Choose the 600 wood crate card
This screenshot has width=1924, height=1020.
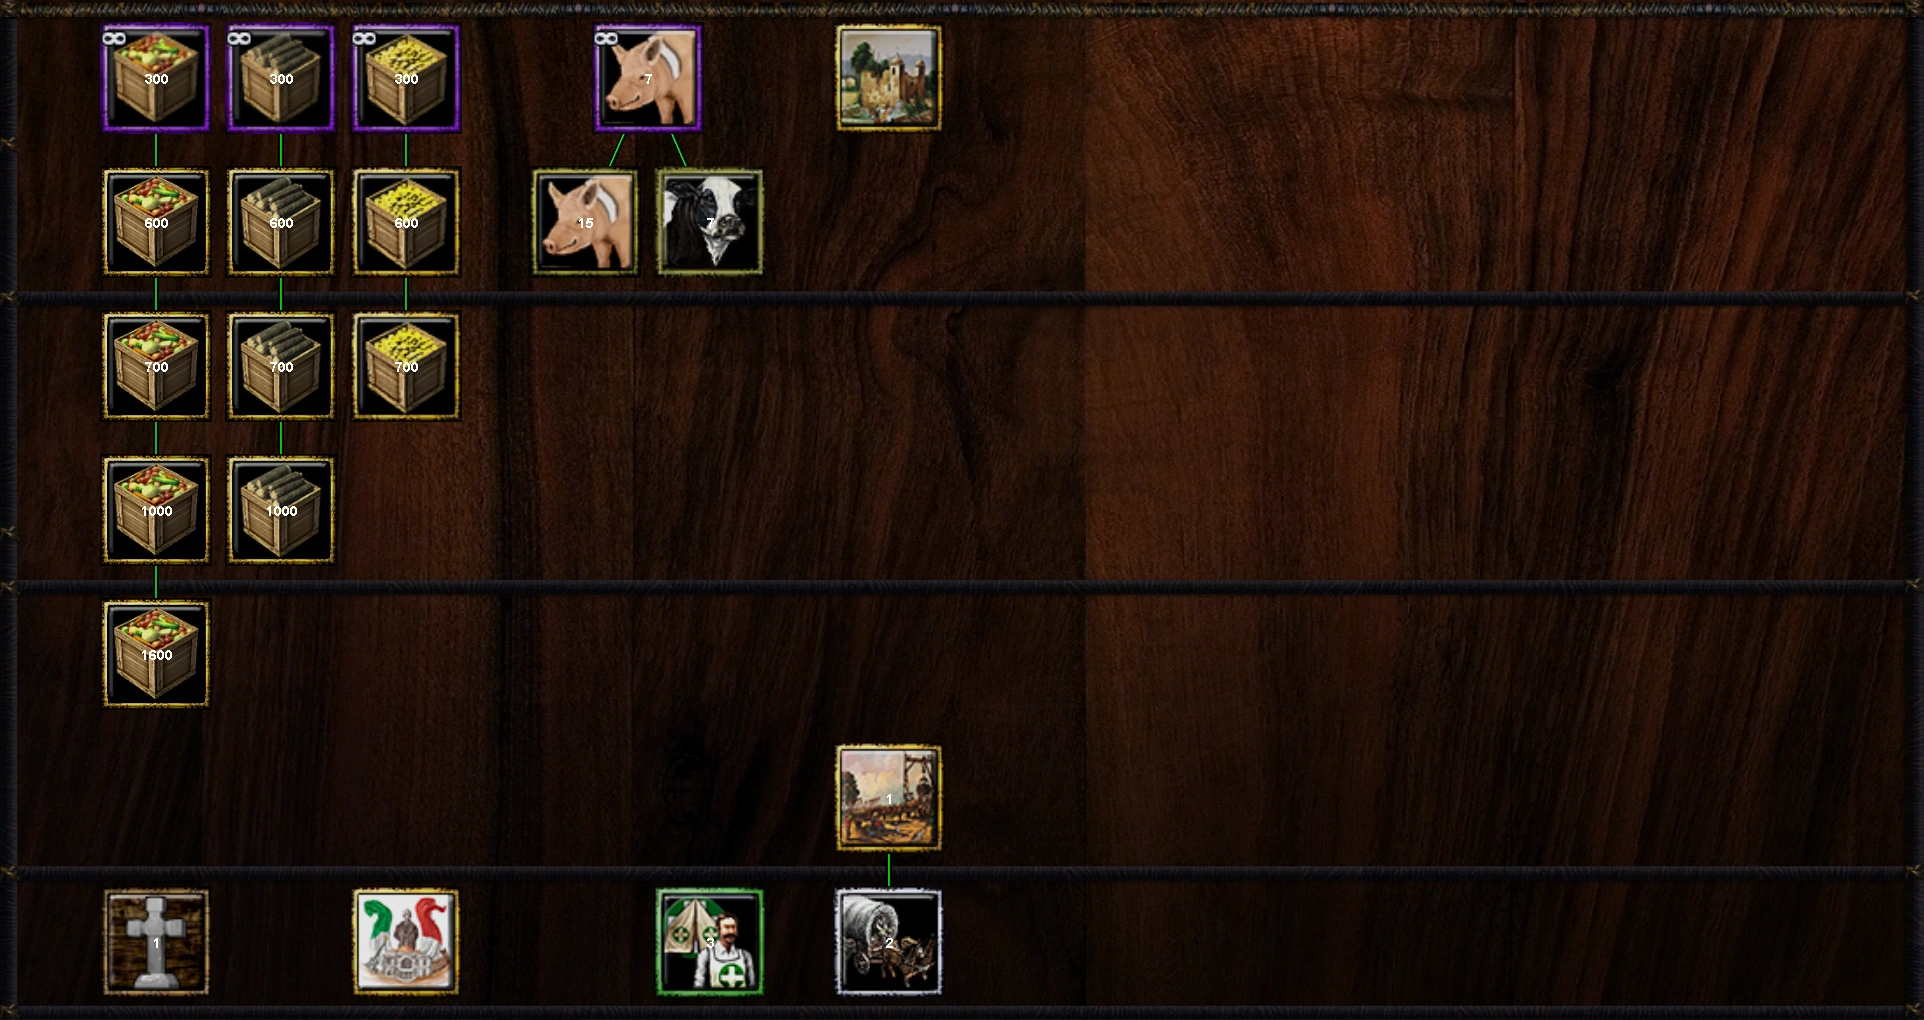(281, 222)
